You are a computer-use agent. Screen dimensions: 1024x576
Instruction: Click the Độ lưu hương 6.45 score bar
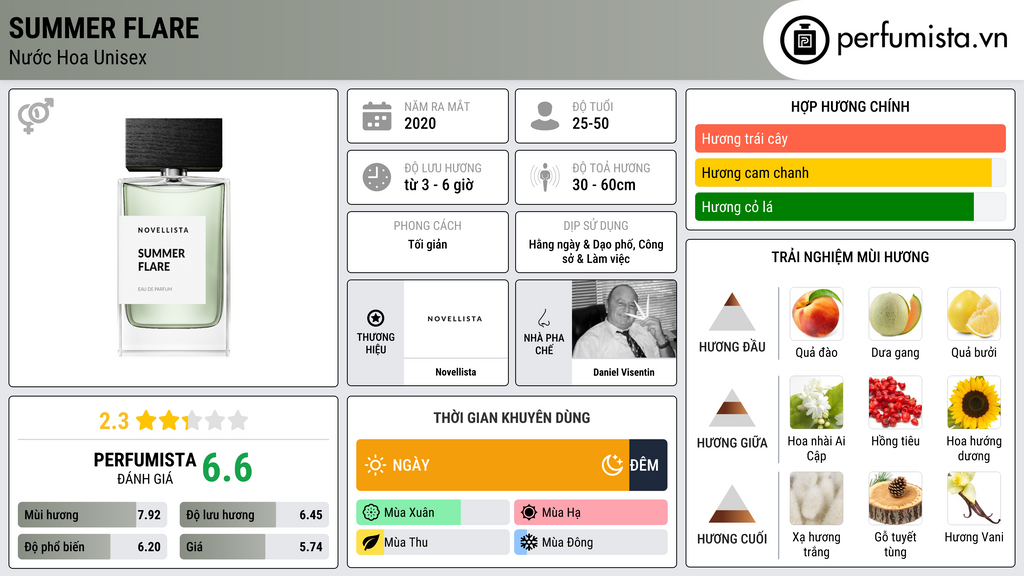[254, 515]
